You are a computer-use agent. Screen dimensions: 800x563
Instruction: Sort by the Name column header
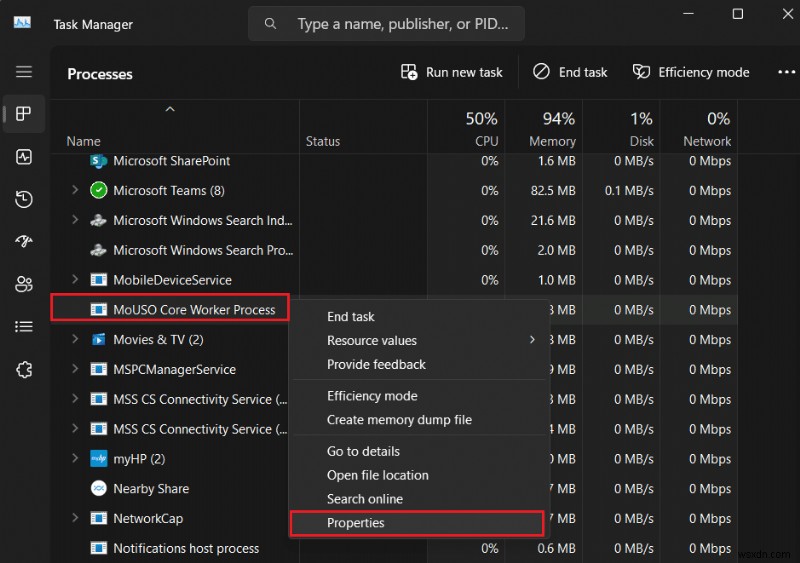click(x=175, y=127)
